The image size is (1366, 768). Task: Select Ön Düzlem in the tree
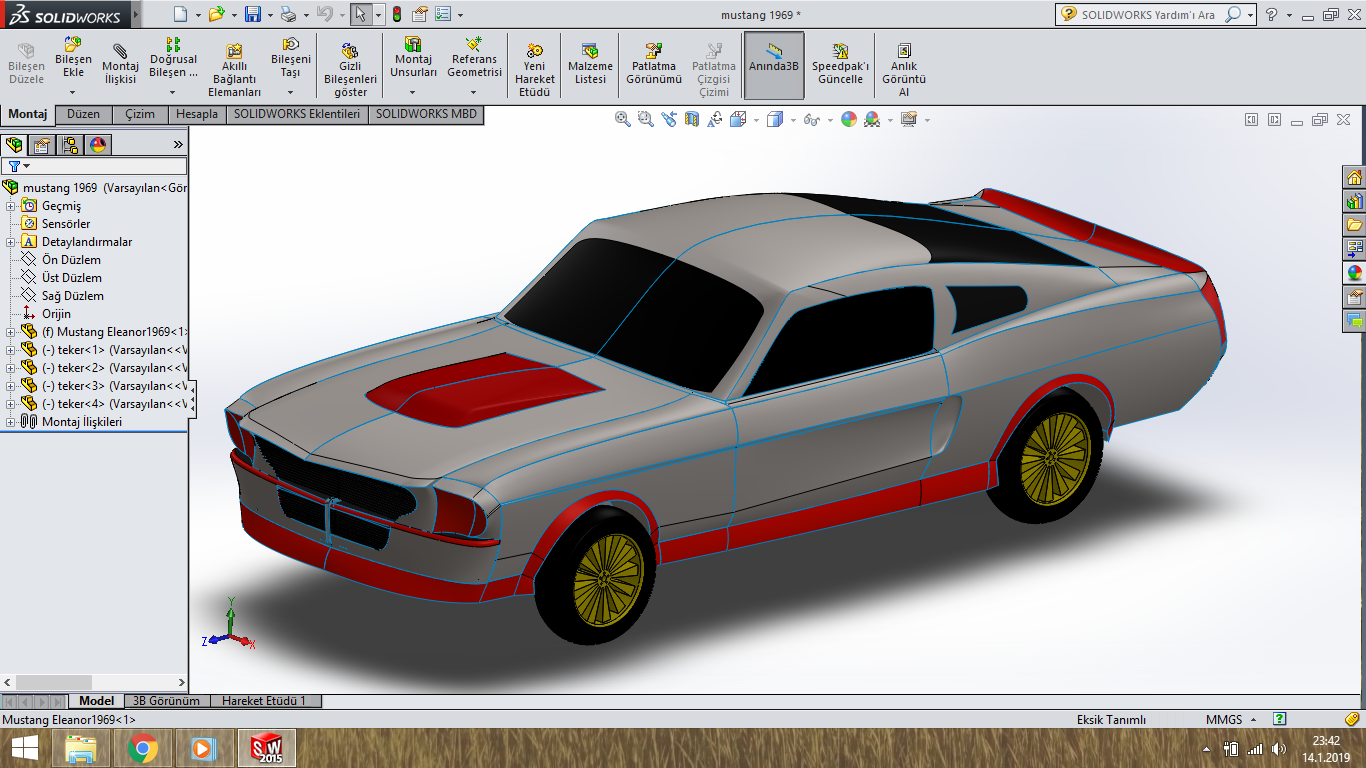[71, 260]
